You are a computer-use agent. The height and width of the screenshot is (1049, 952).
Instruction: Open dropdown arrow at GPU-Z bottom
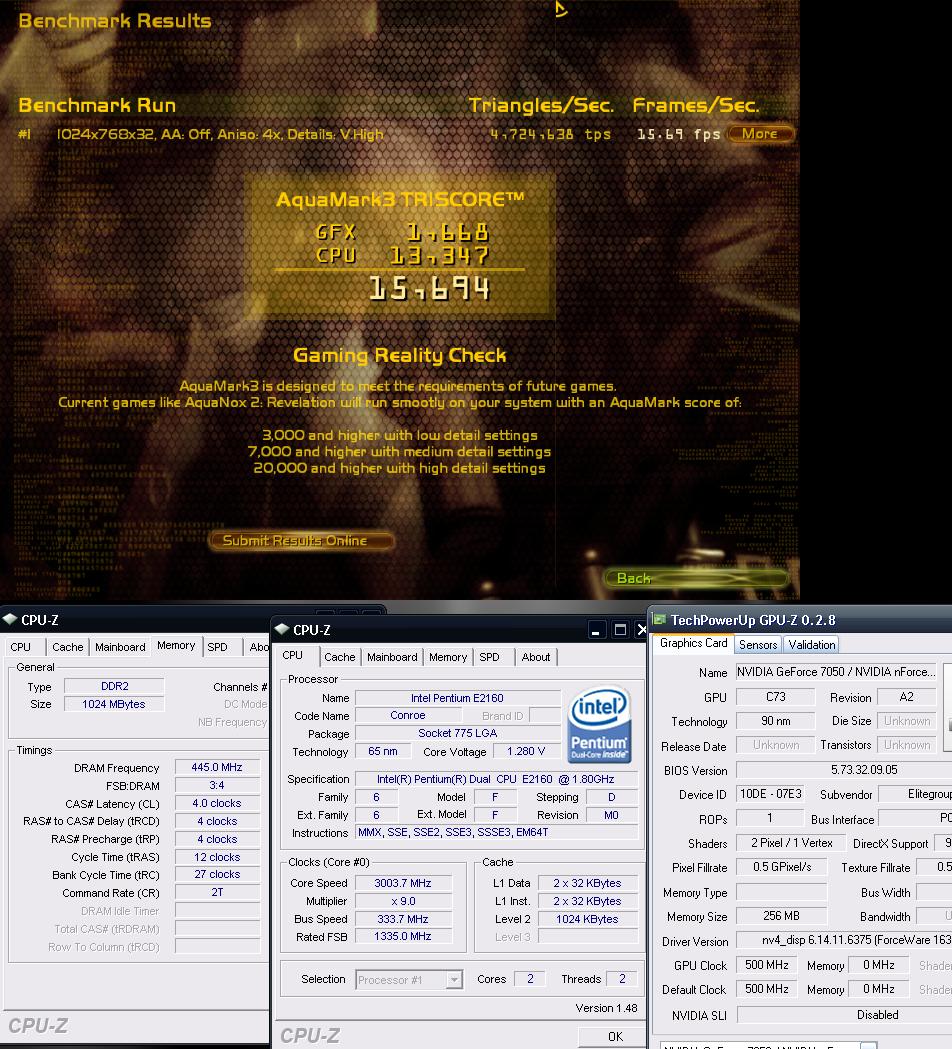[868, 1046]
